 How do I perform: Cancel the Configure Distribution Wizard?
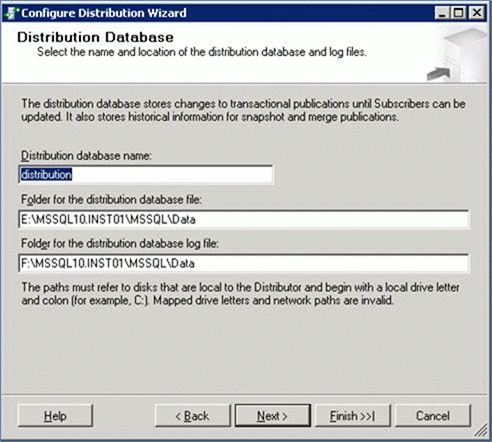click(433, 416)
